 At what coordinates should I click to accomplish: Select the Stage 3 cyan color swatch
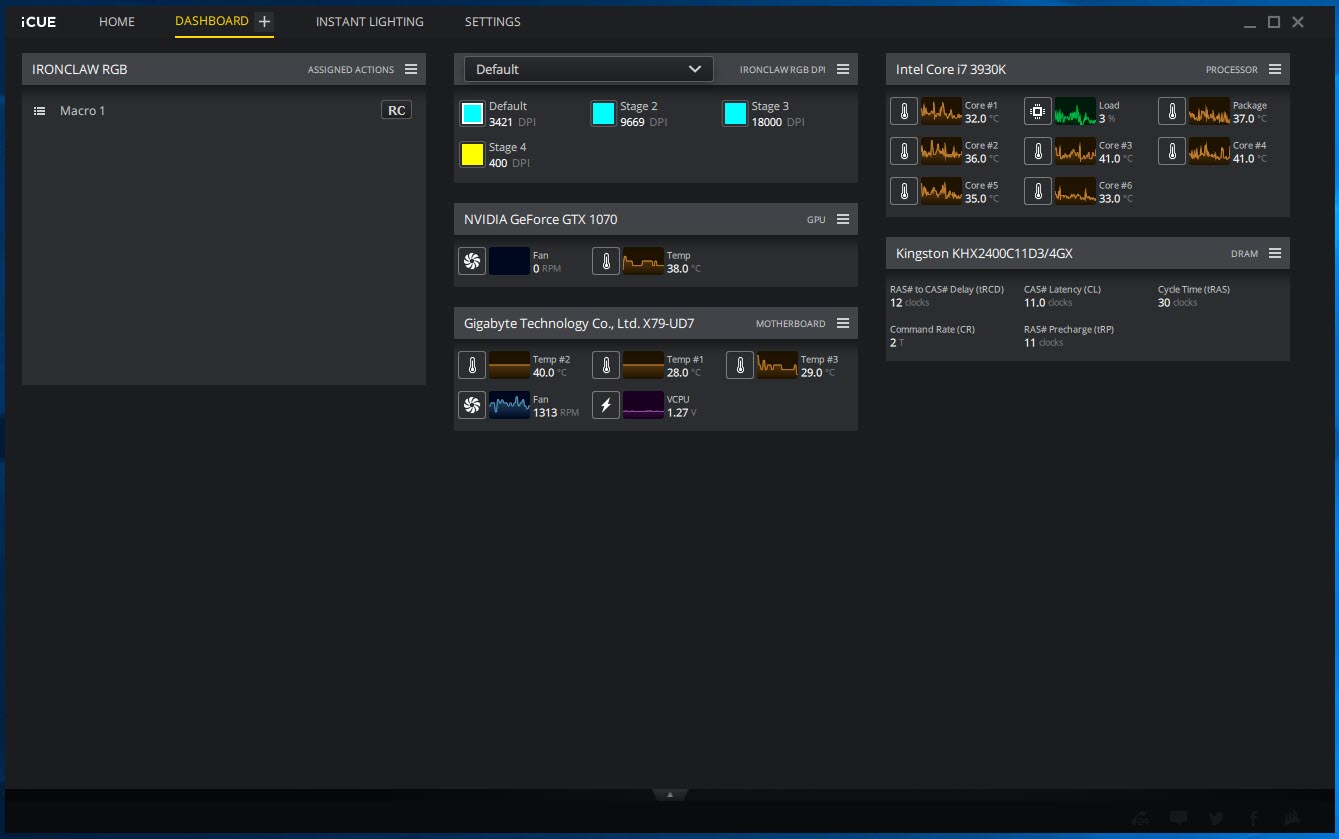click(x=735, y=114)
